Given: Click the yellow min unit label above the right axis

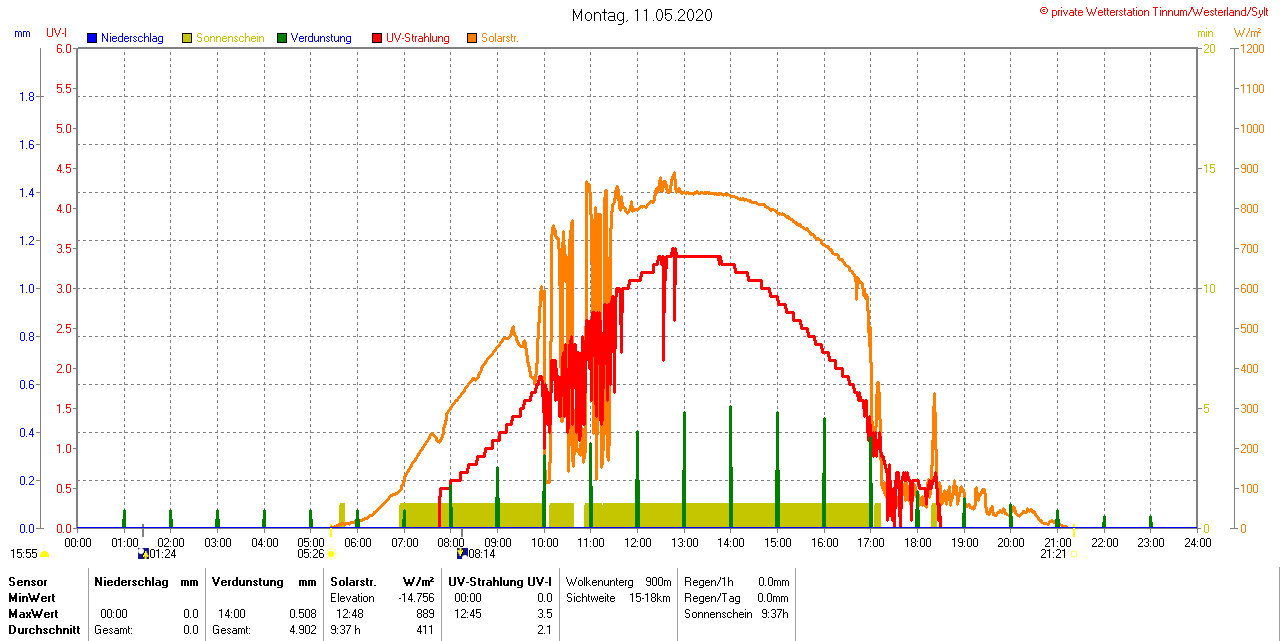Looking at the screenshot, I should (x=1206, y=33).
